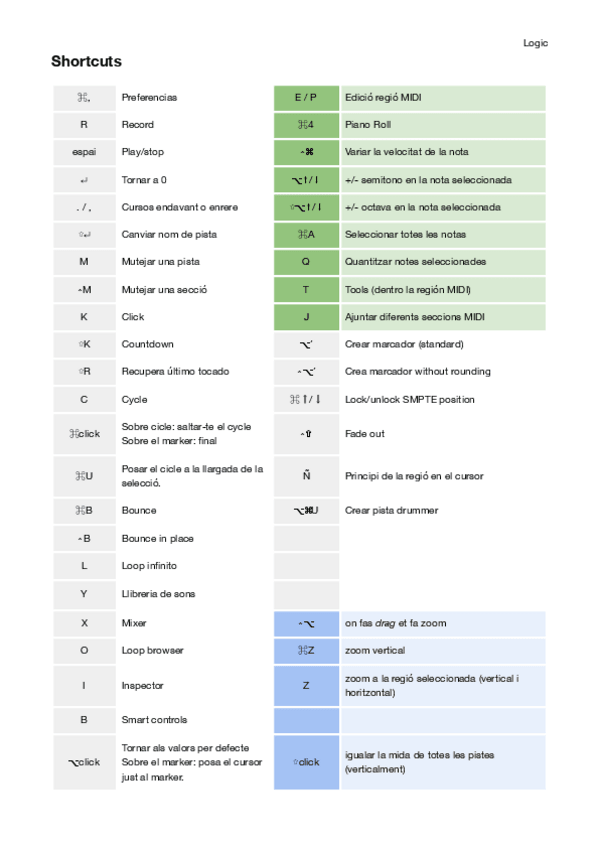Click the Ñ key cell
Screen dimensions: 600x848
[306, 476]
